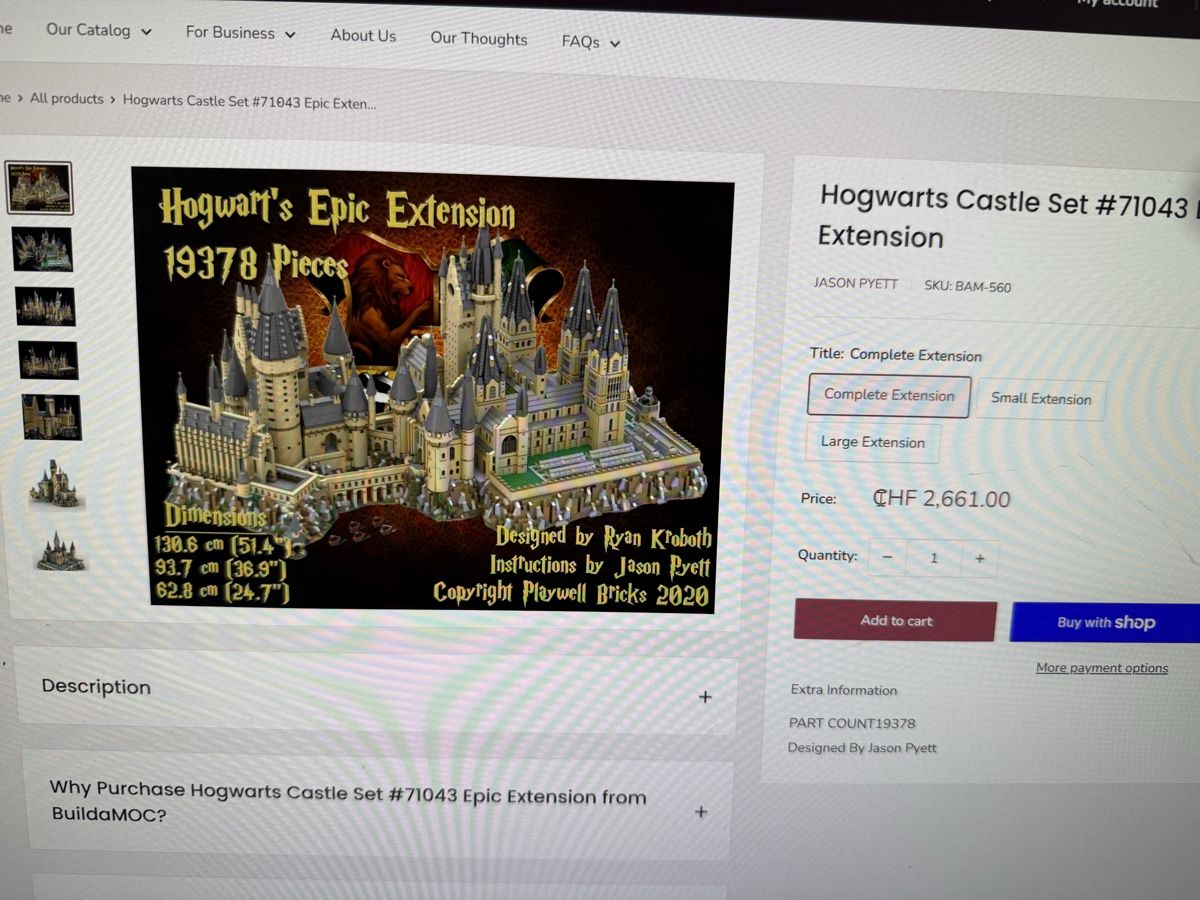Viewport: 1200px width, 900px height.
Task: Expand the Why Purchase section plus icon
Action: tap(700, 812)
